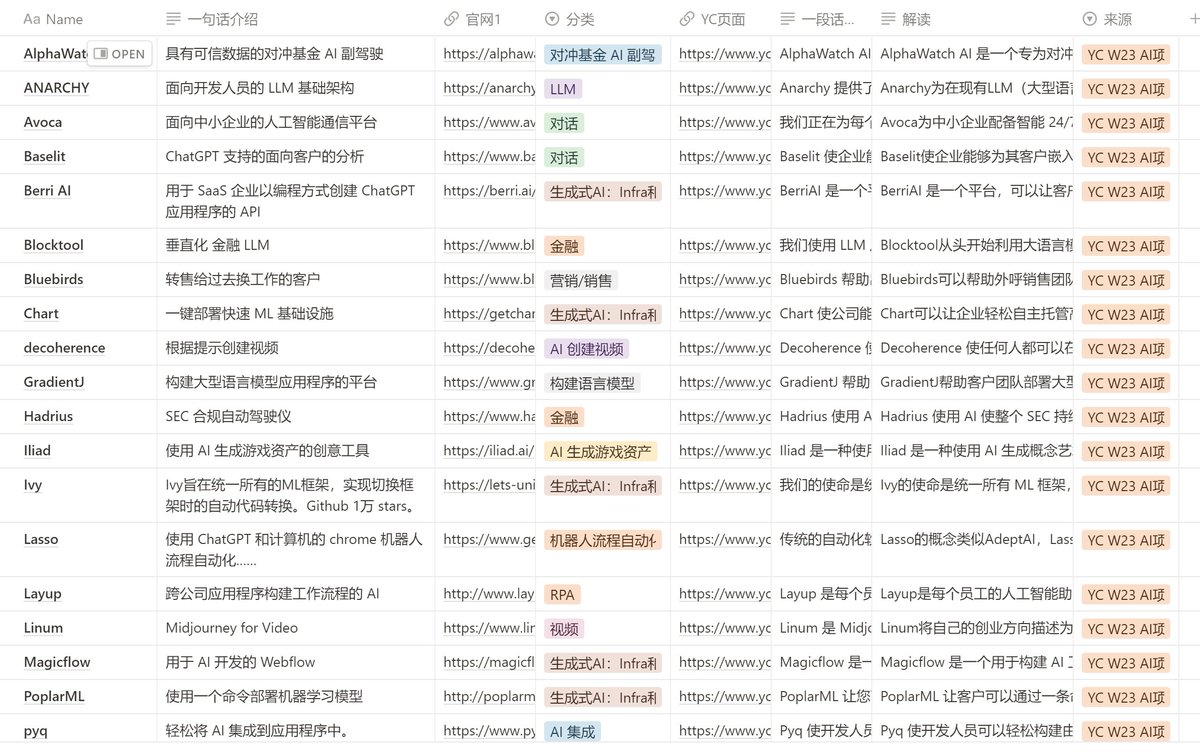Open the 一段话 column header menu
This screenshot has width=1200, height=752.
tap(817, 19)
